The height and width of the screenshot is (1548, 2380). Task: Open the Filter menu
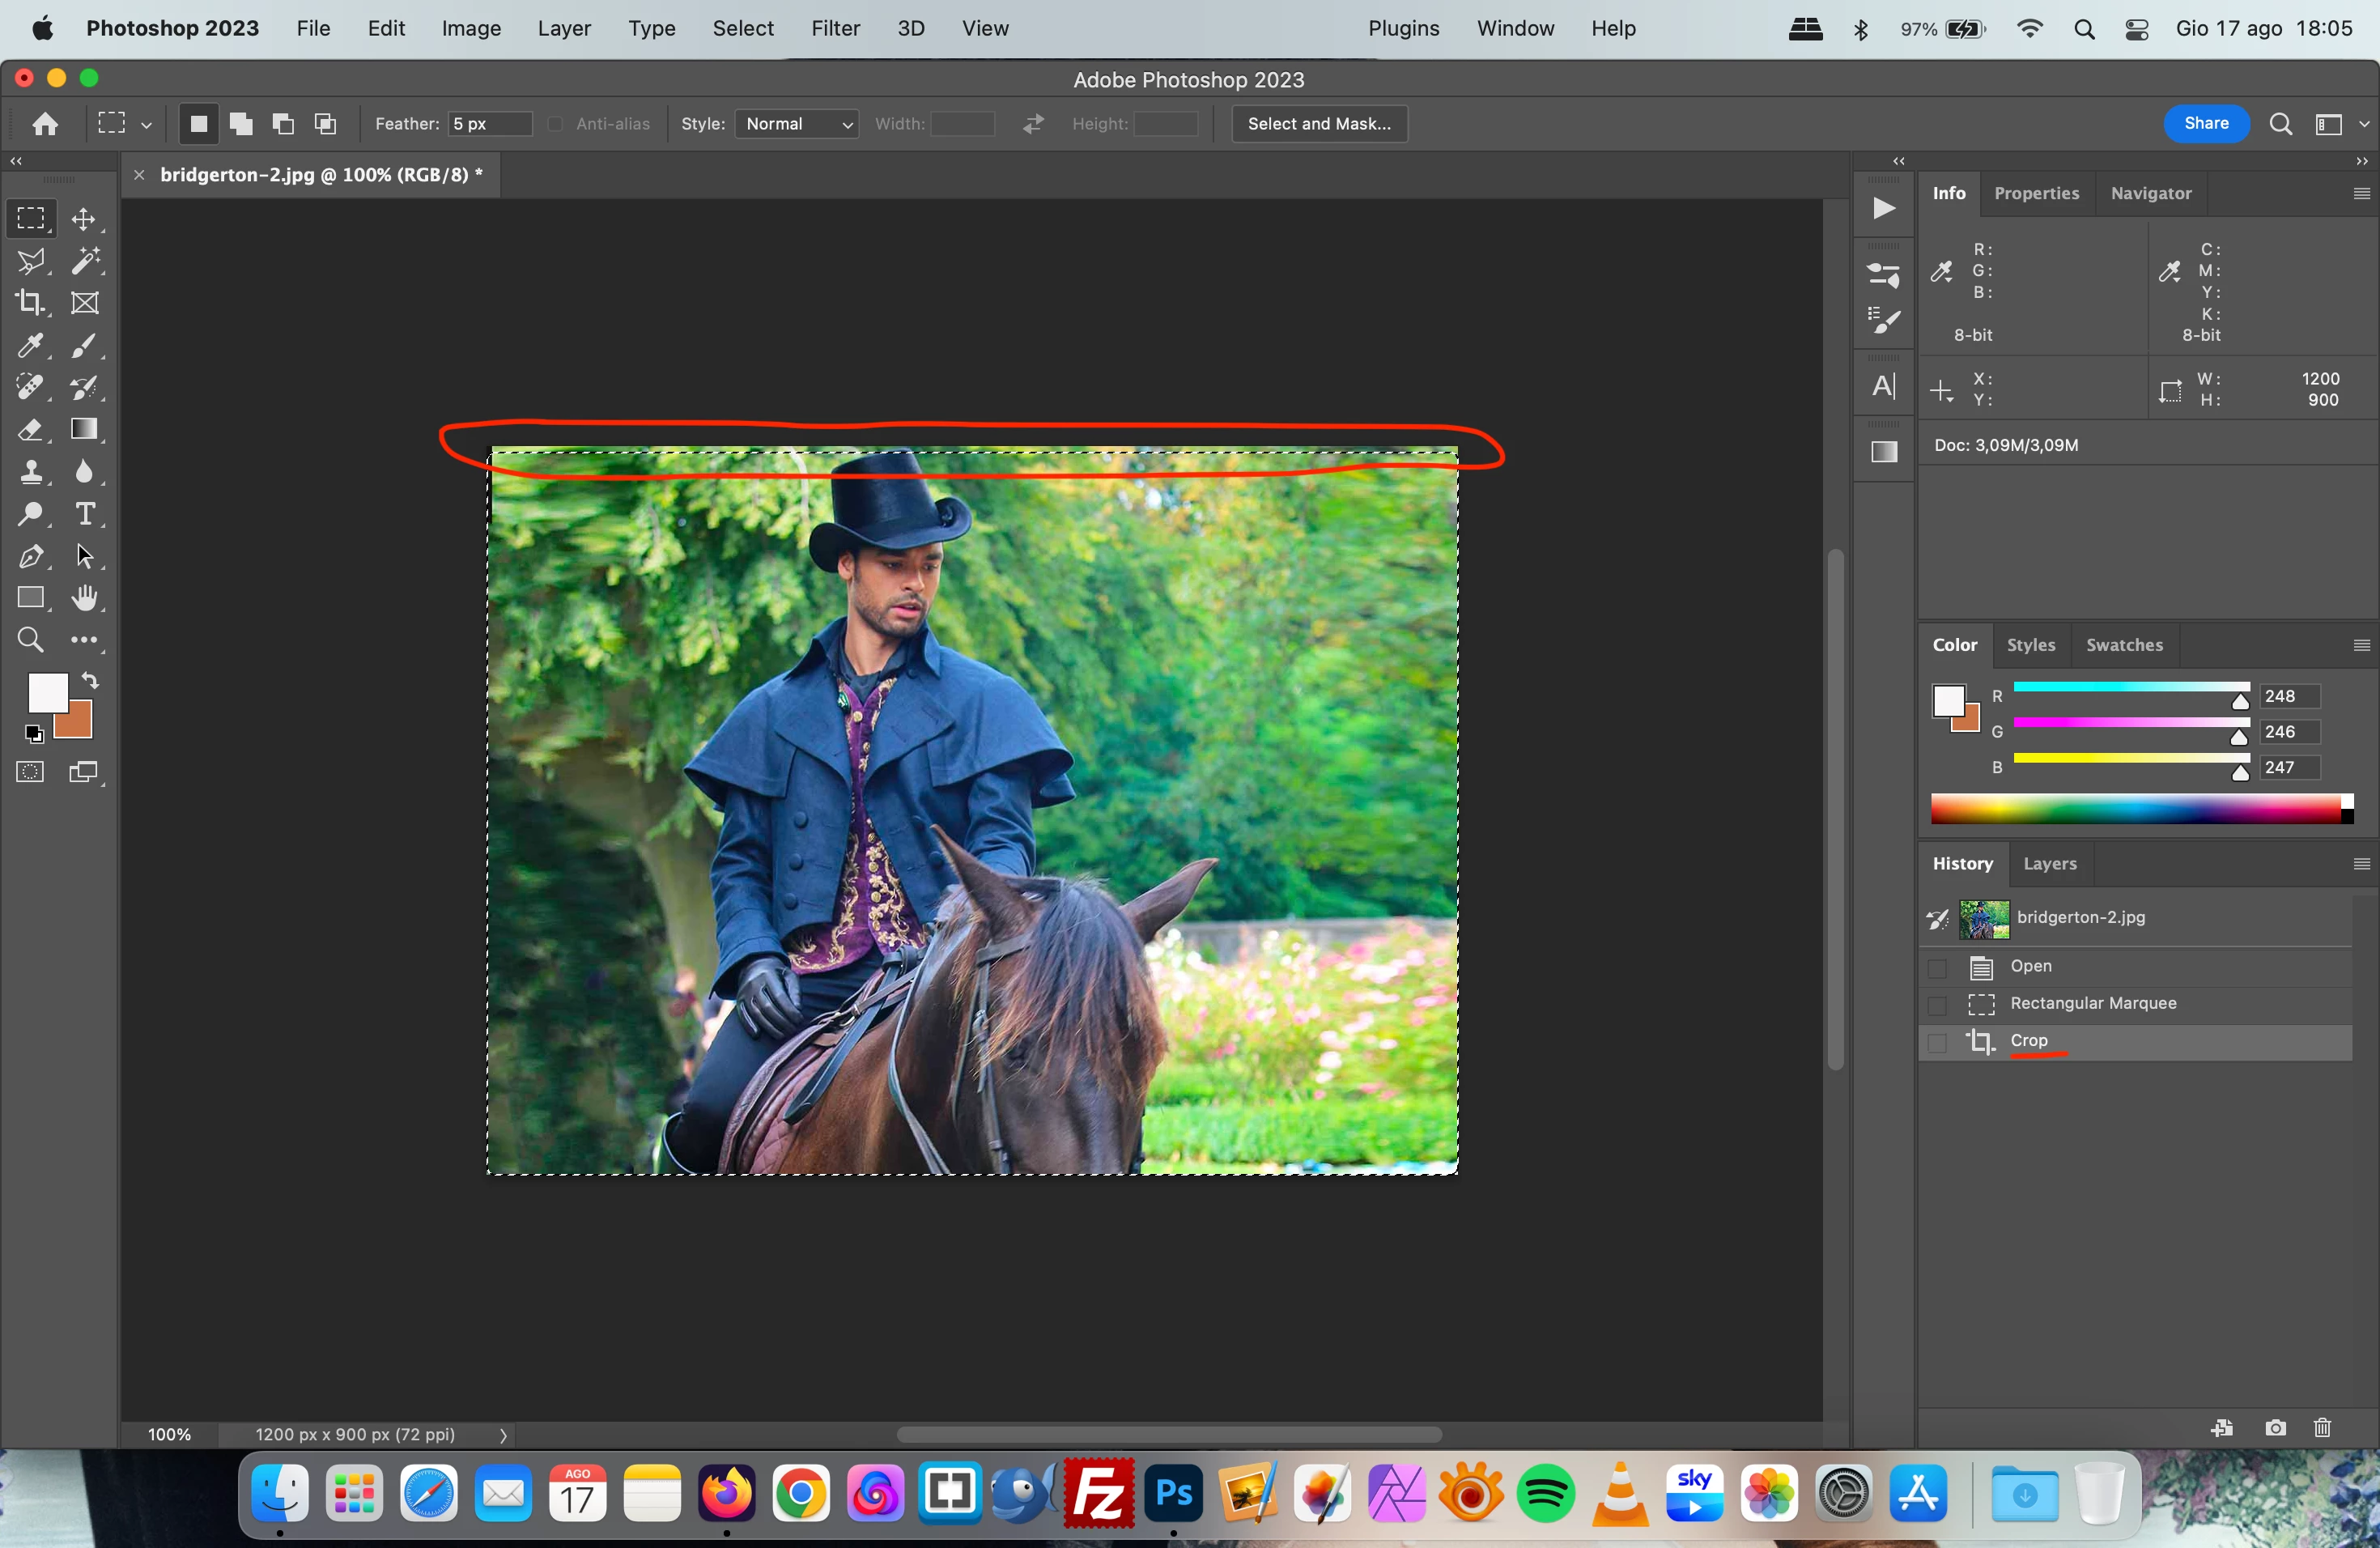[835, 28]
